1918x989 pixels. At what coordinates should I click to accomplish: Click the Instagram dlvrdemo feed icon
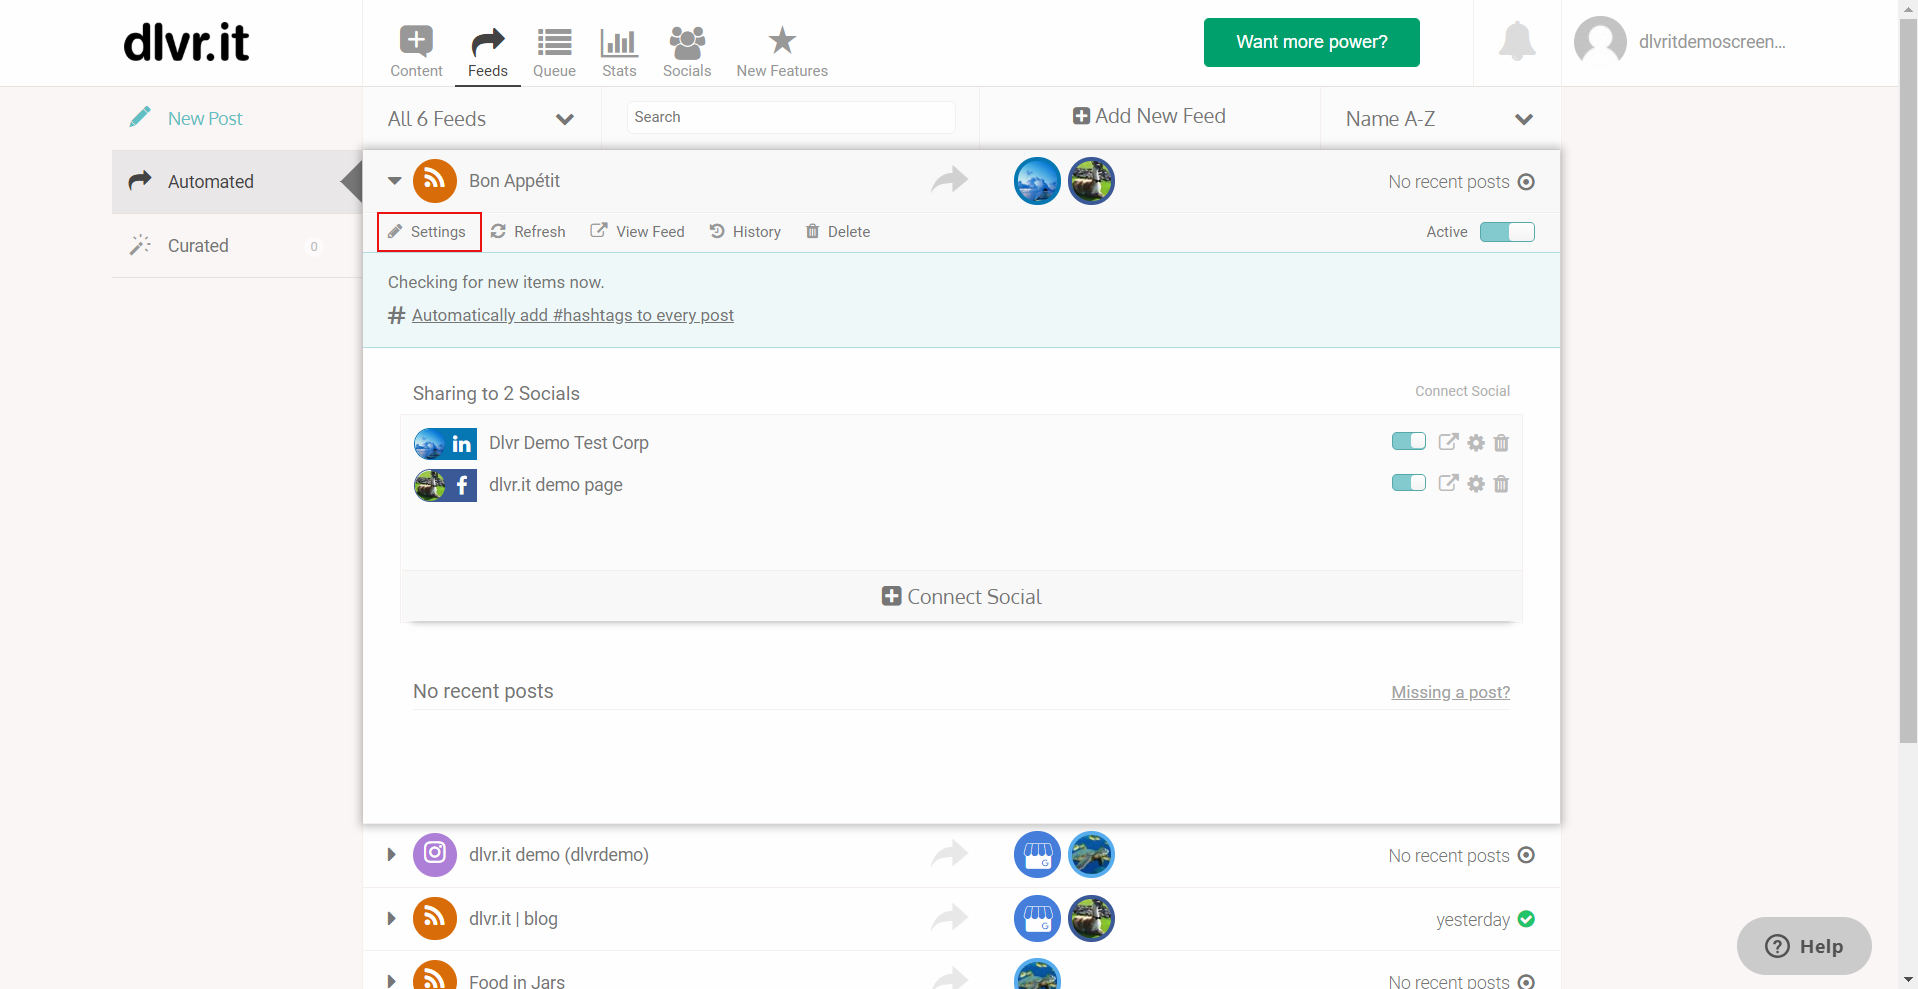[434, 854]
